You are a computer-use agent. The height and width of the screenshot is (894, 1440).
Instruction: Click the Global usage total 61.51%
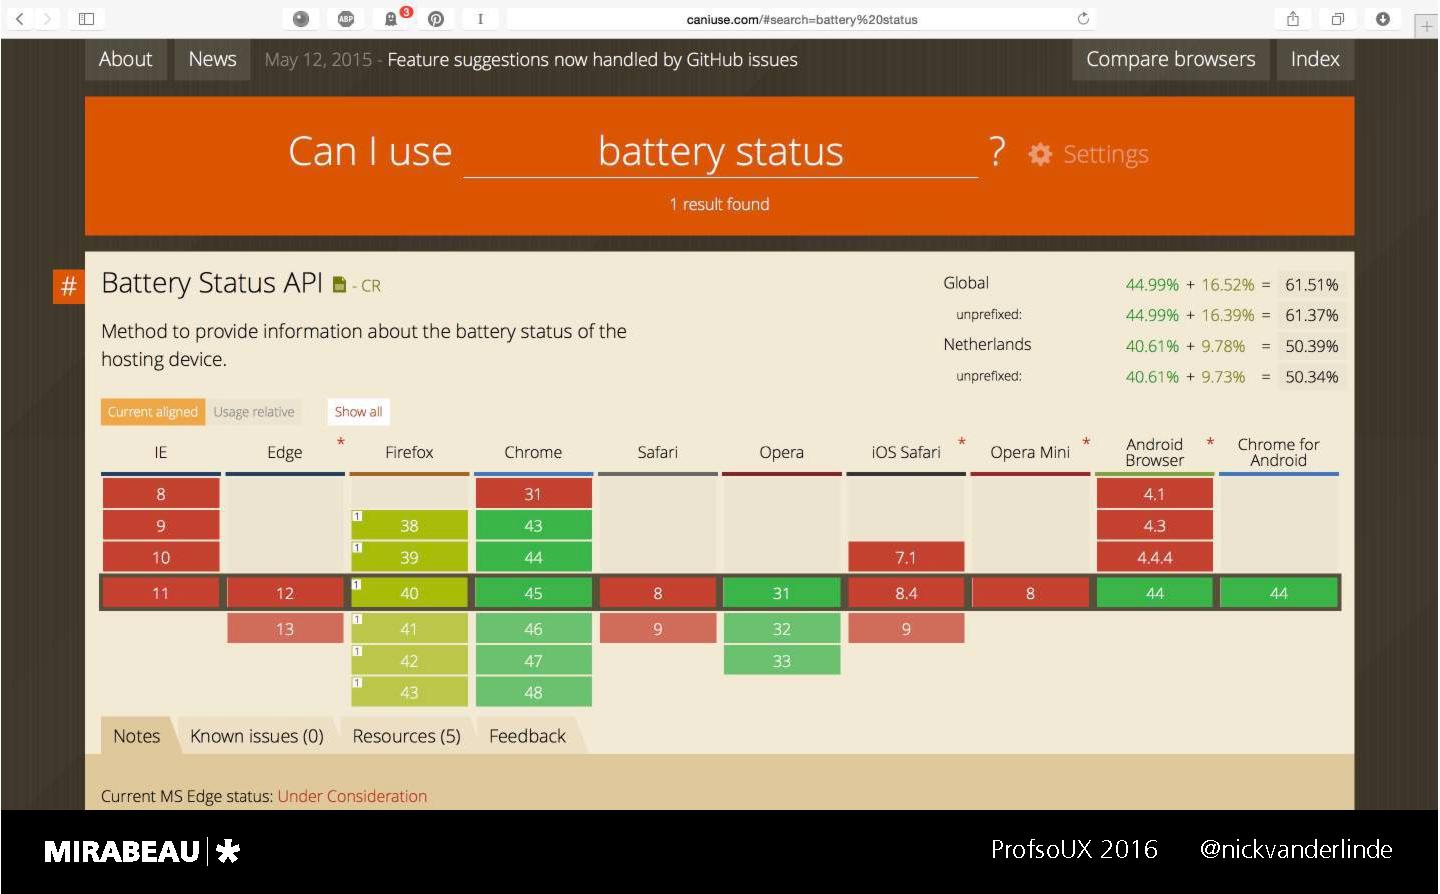(x=1311, y=285)
